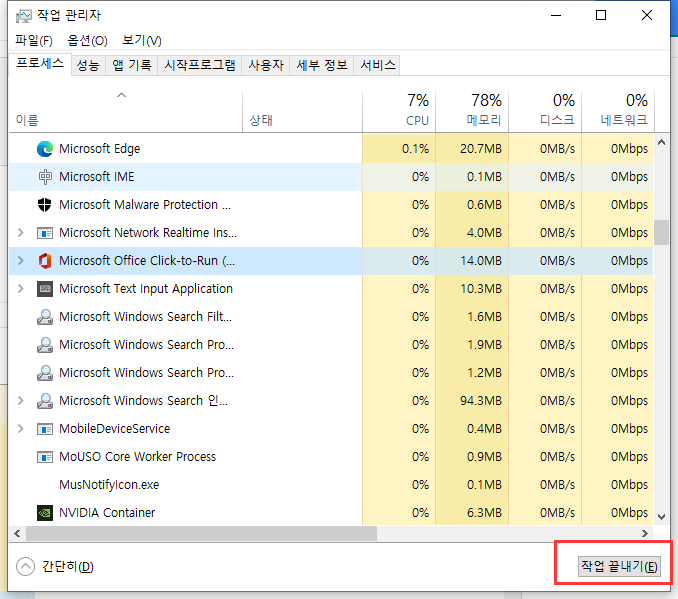Switch to the 사용자 tab
The height and width of the screenshot is (599, 678).
[x=266, y=65]
